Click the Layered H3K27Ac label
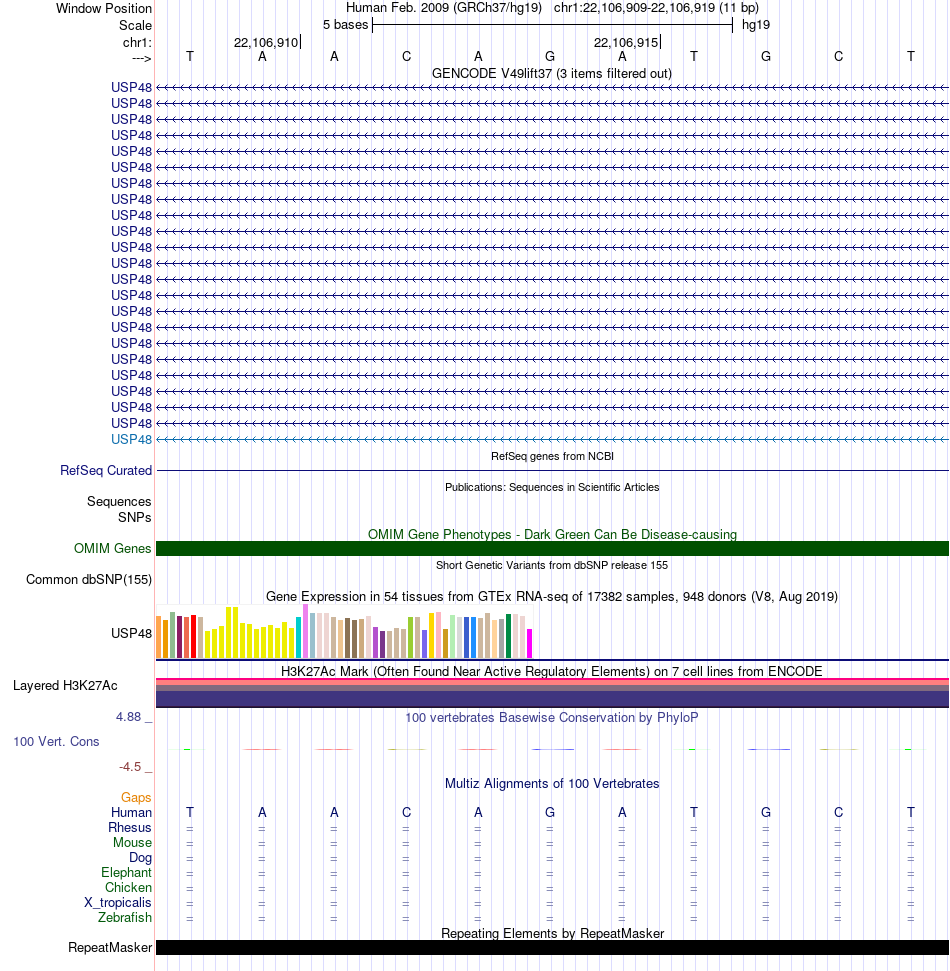The height and width of the screenshot is (971, 950). click(x=65, y=686)
